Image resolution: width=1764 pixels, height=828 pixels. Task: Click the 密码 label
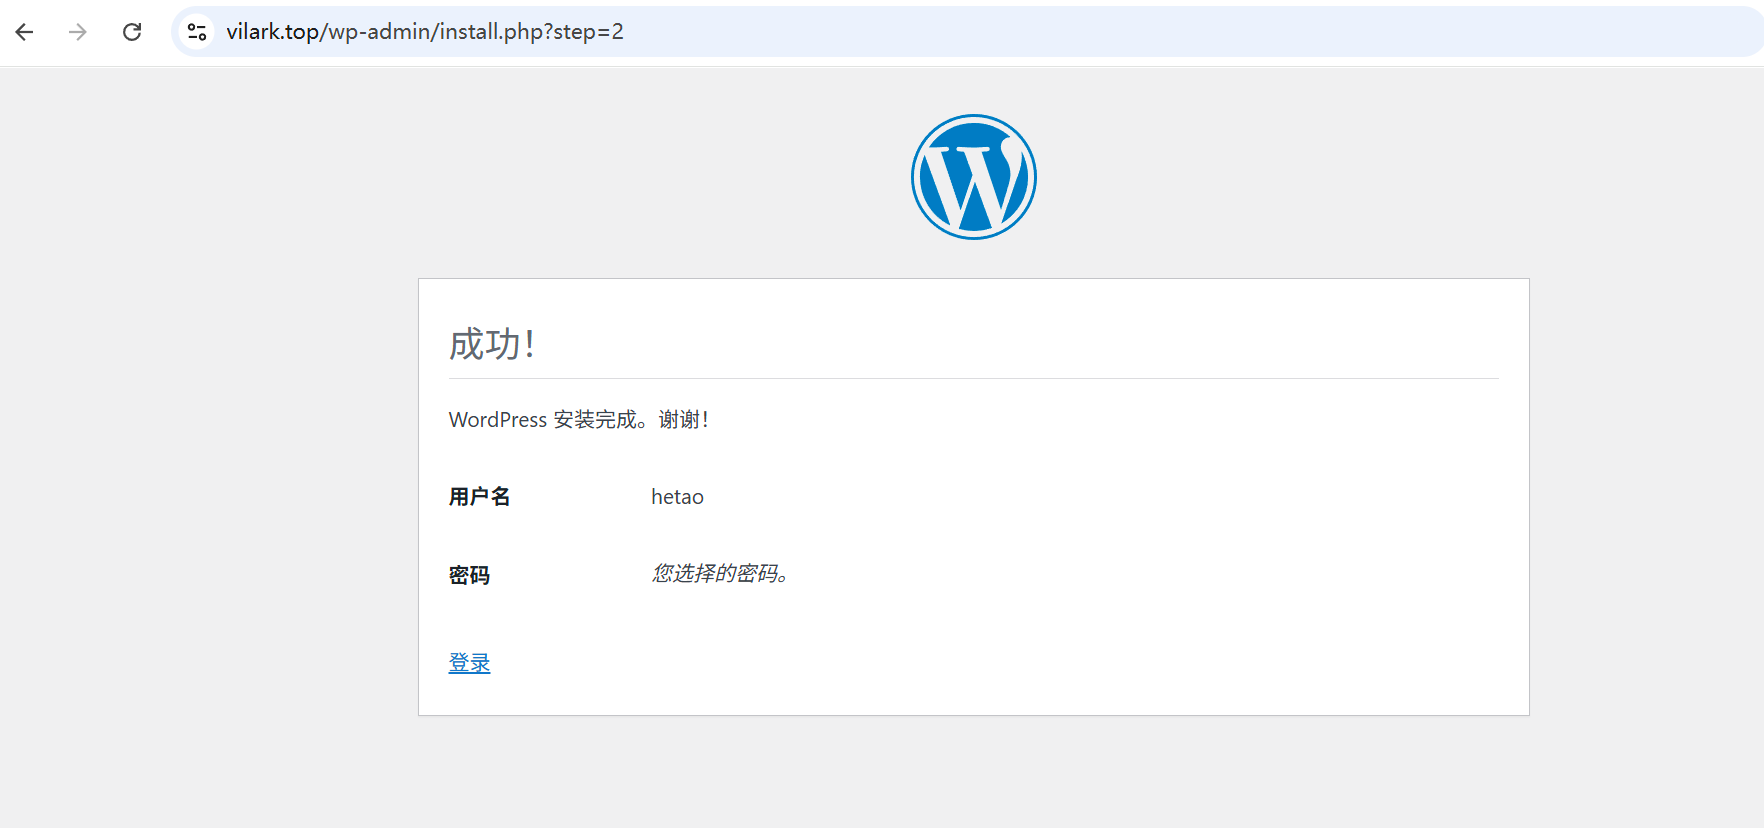click(x=469, y=575)
